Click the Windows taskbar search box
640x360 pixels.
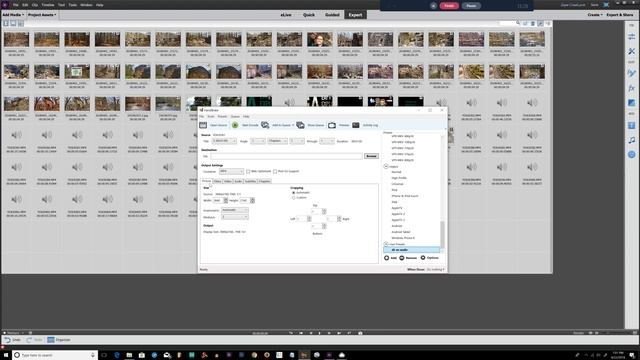coord(55,355)
